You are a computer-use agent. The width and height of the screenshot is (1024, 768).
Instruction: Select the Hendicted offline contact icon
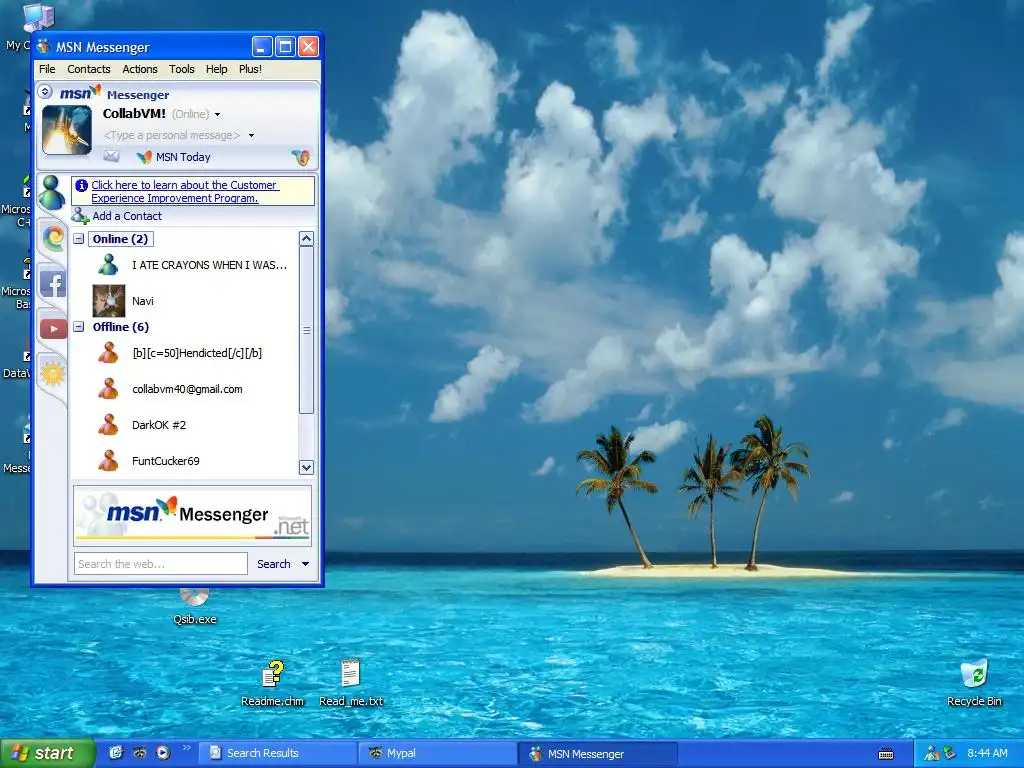click(x=108, y=353)
